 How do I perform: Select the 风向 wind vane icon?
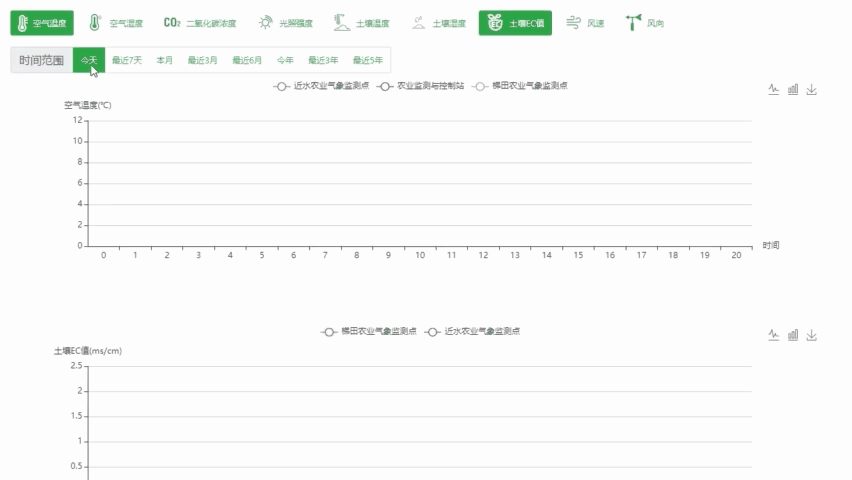[x=633, y=22]
